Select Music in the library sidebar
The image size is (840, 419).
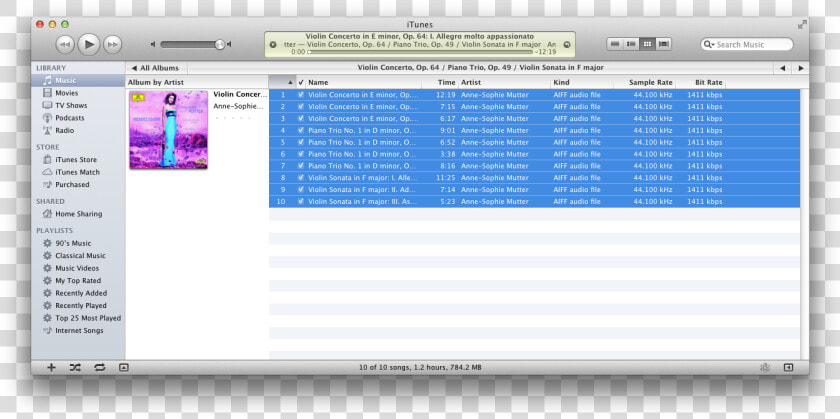tap(78, 80)
